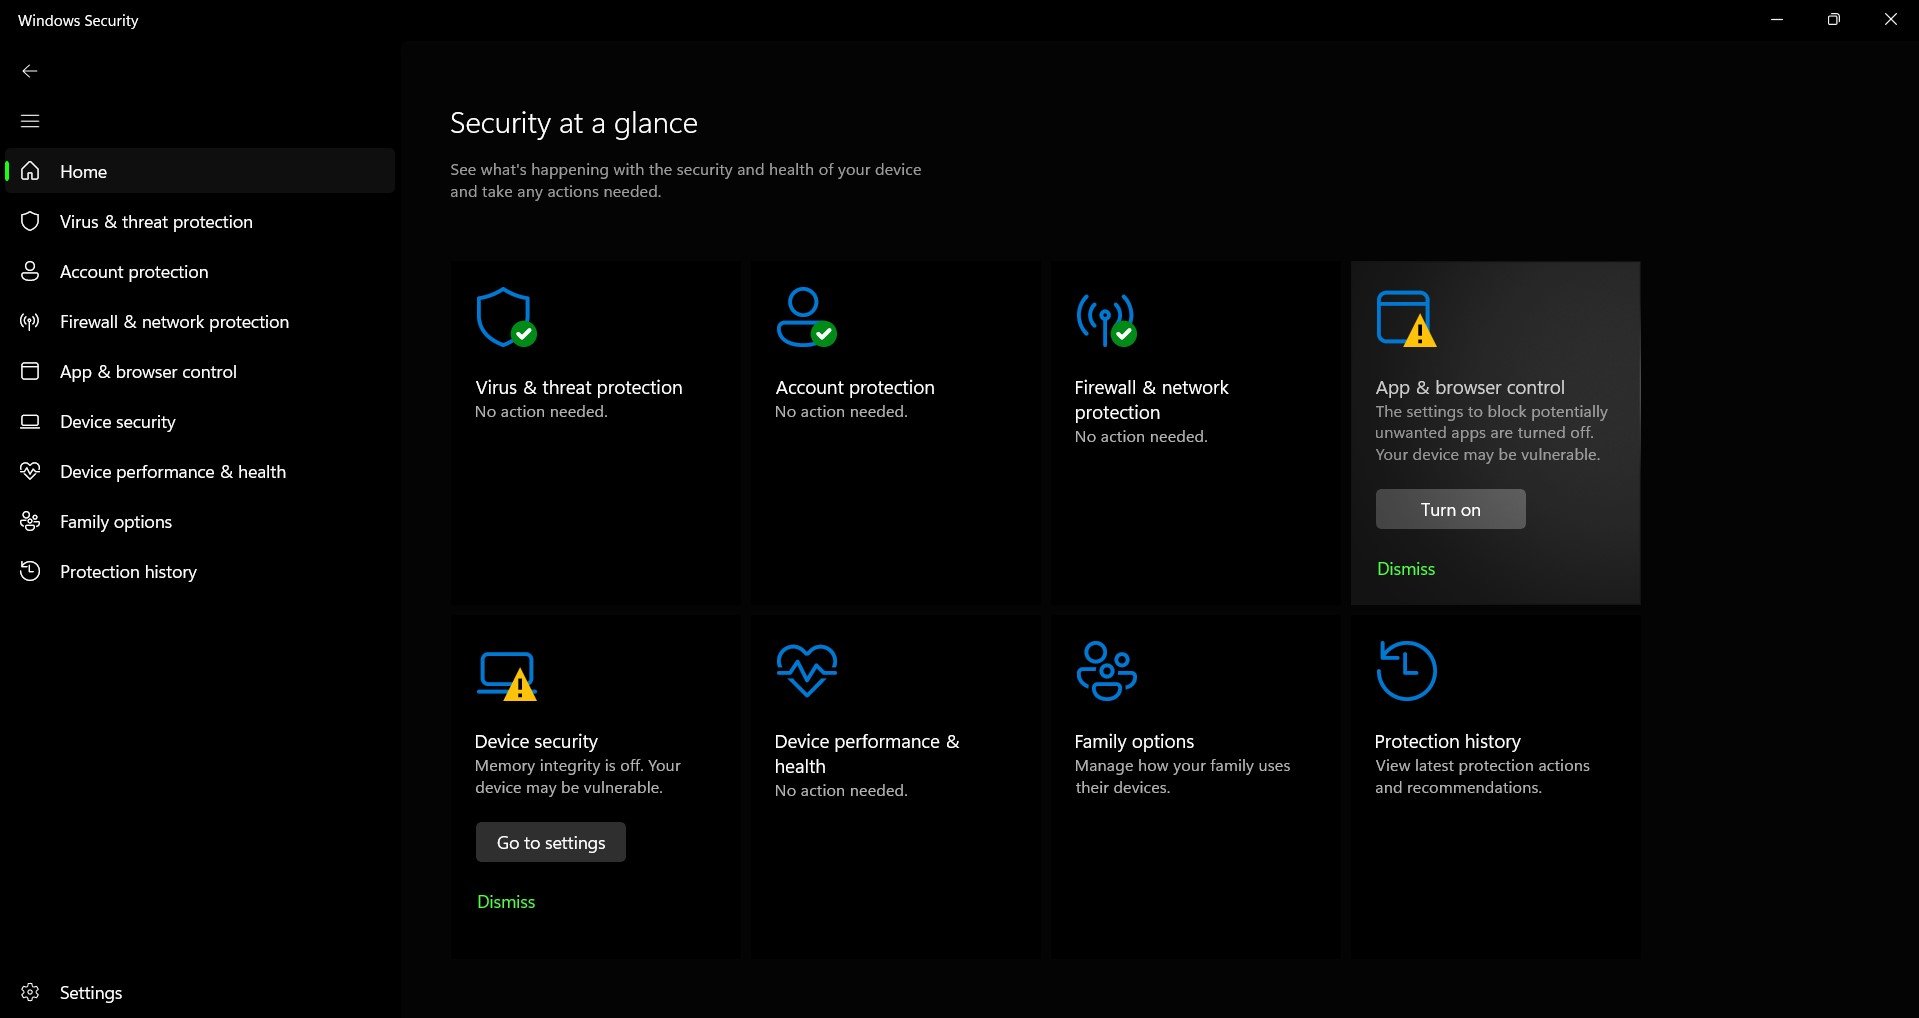Image resolution: width=1919 pixels, height=1018 pixels.
Task: Click the clock icon beside Protection history in sidebar
Action: pyautogui.click(x=30, y=571)
